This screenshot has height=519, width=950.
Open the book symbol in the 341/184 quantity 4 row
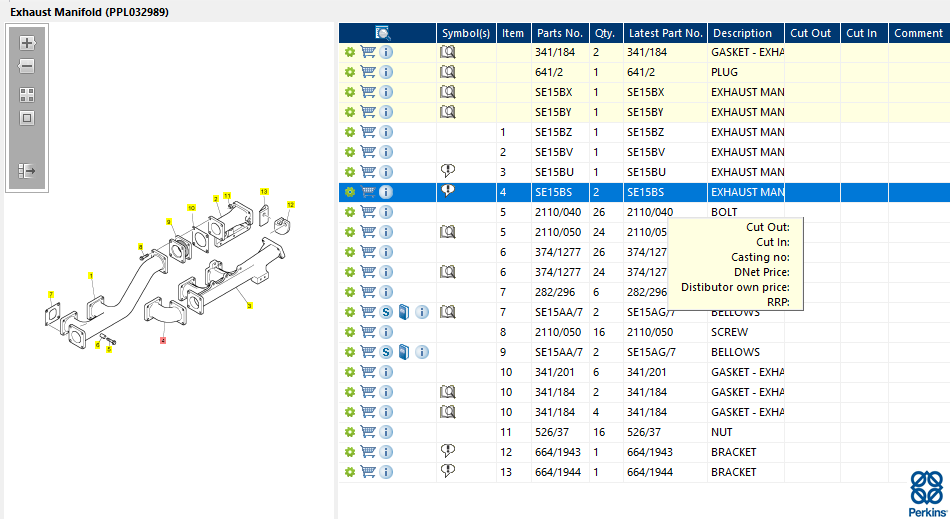(448, 412)
